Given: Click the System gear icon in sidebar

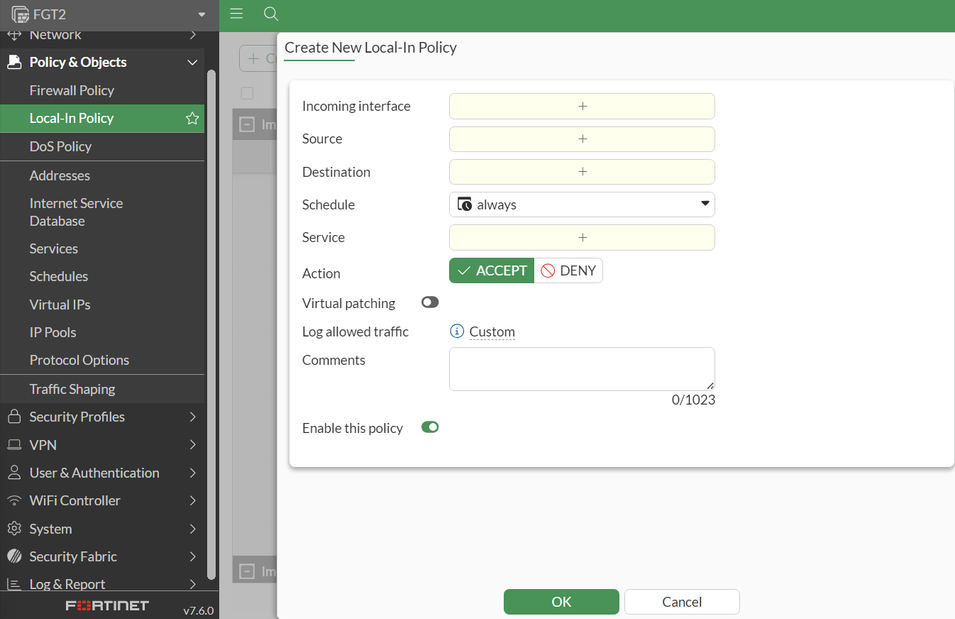Looking at the screenshot, I should (14, 529).
